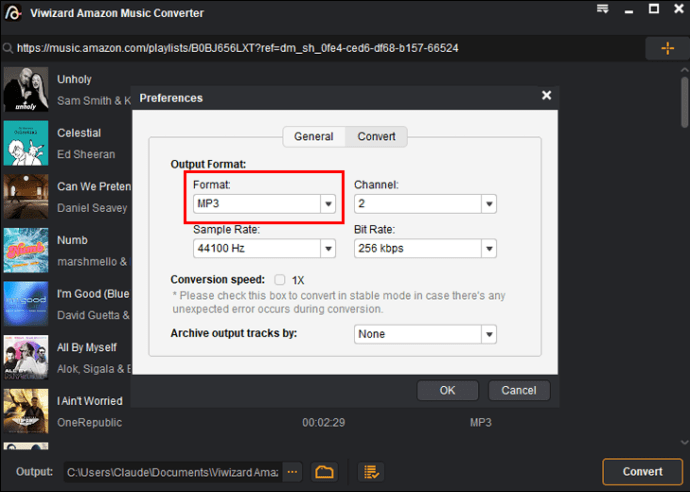Click the Numb album cover
This screenshot has height=492, width=690.
pos(26,250)
